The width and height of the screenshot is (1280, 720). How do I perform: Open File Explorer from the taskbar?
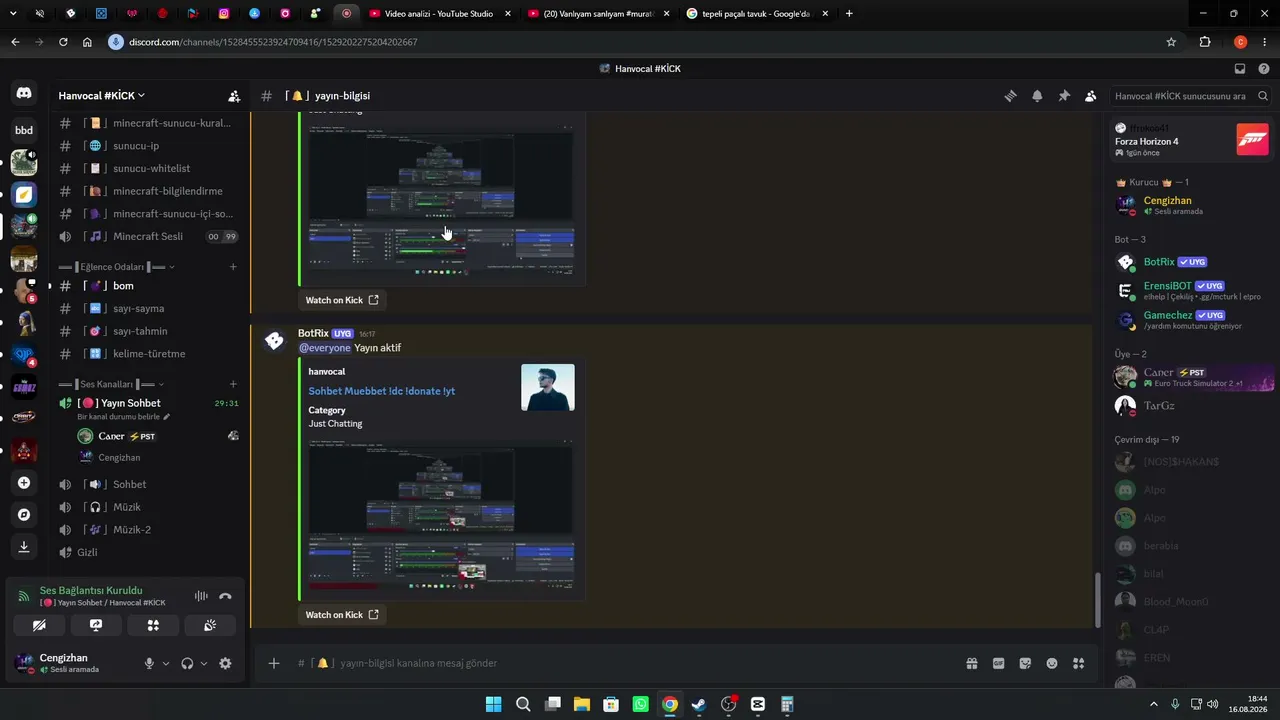point(582,704)
